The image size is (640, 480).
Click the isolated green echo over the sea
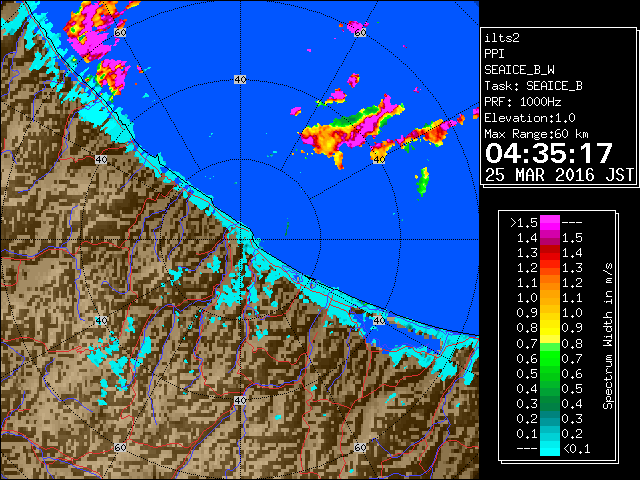[x=422, y=182]
